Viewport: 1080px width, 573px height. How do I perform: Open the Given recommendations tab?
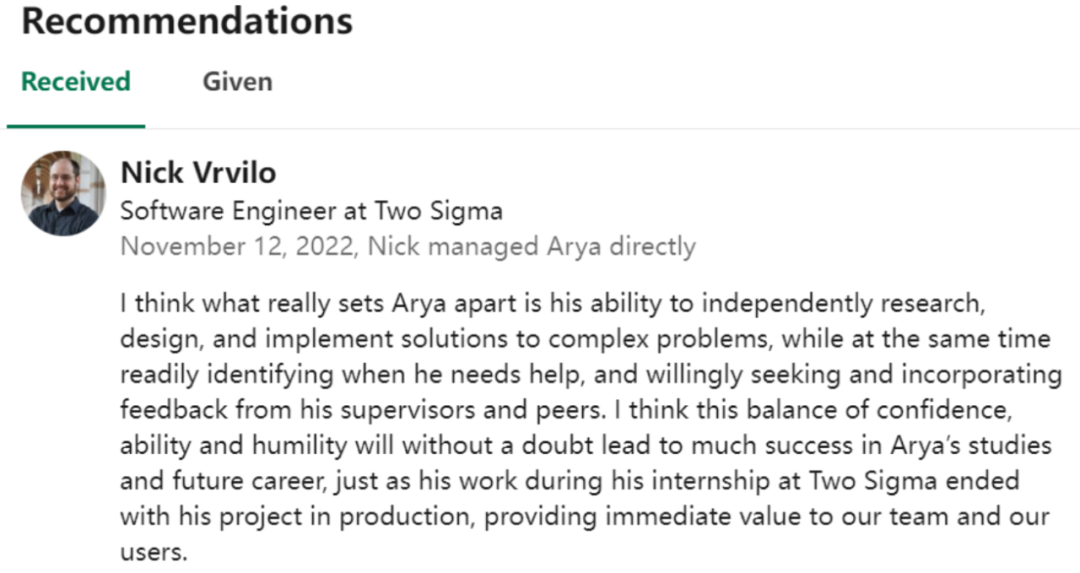point(238,81)
